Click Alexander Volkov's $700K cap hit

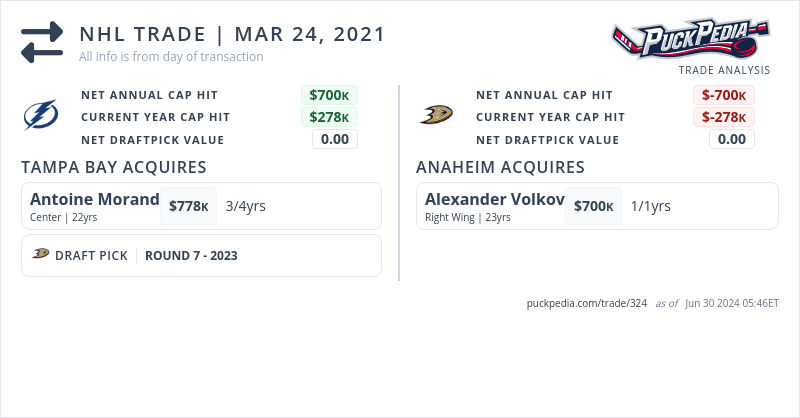click(x=593, y=206)
